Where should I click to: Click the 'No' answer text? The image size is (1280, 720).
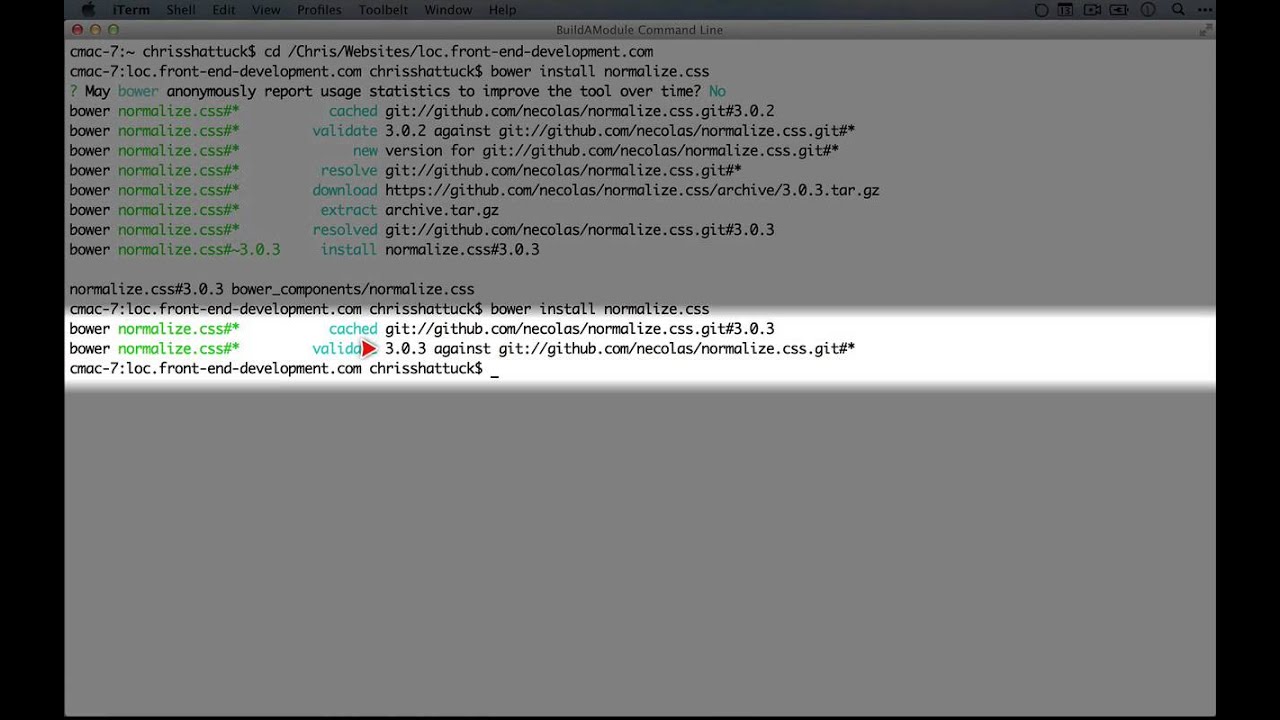717,91
